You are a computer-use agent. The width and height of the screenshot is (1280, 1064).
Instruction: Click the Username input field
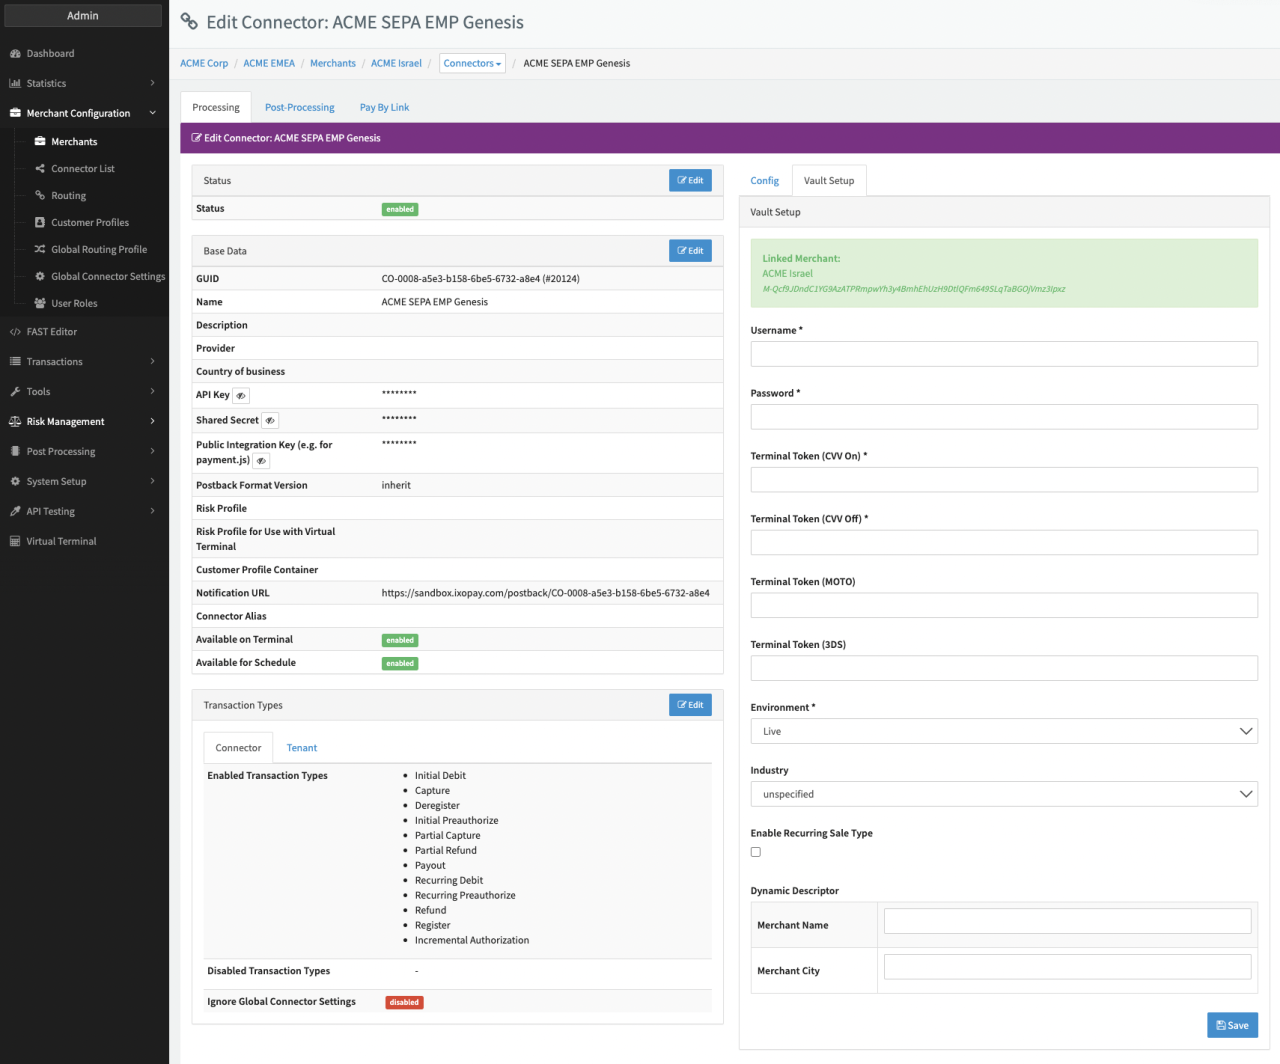click(x=1003, y=354)
